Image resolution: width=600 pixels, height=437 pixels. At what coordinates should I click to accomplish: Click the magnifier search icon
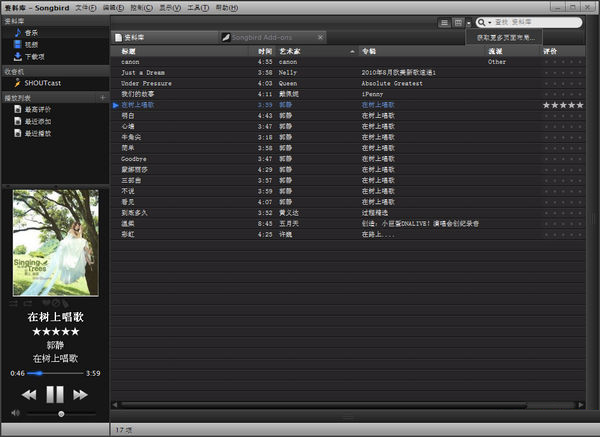click(482, 22)
